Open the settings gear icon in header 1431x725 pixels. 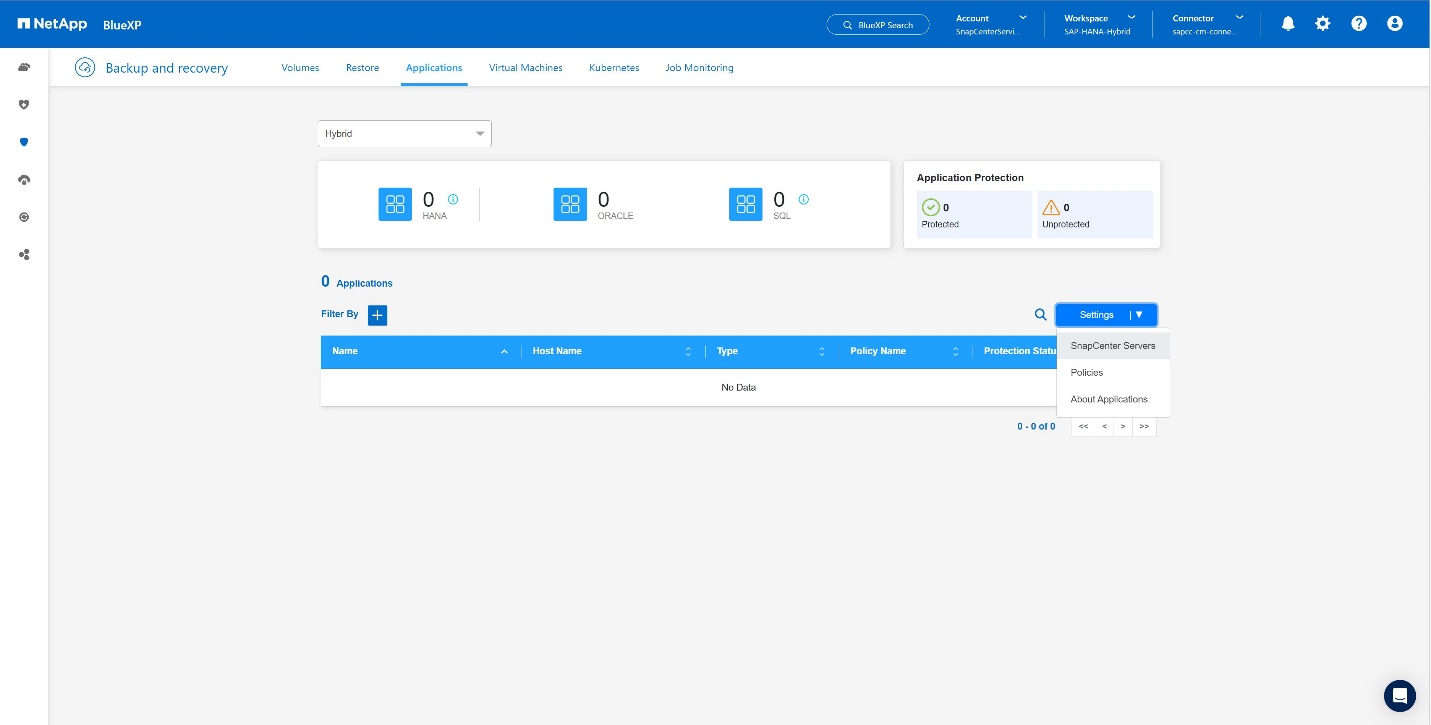[x=1323, y=24]
